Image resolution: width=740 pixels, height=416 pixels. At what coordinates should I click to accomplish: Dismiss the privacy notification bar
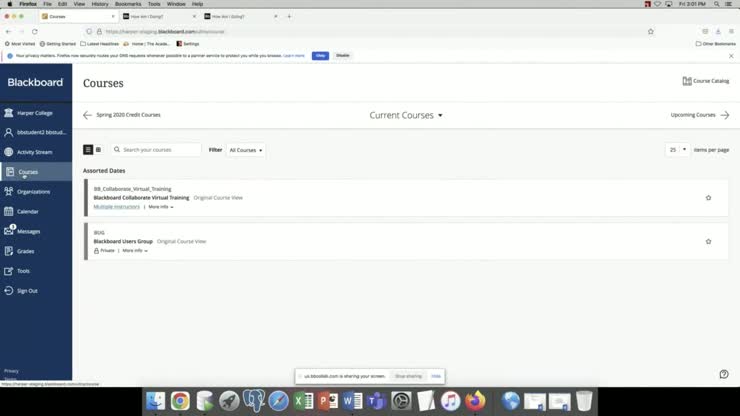pos(731,56)
